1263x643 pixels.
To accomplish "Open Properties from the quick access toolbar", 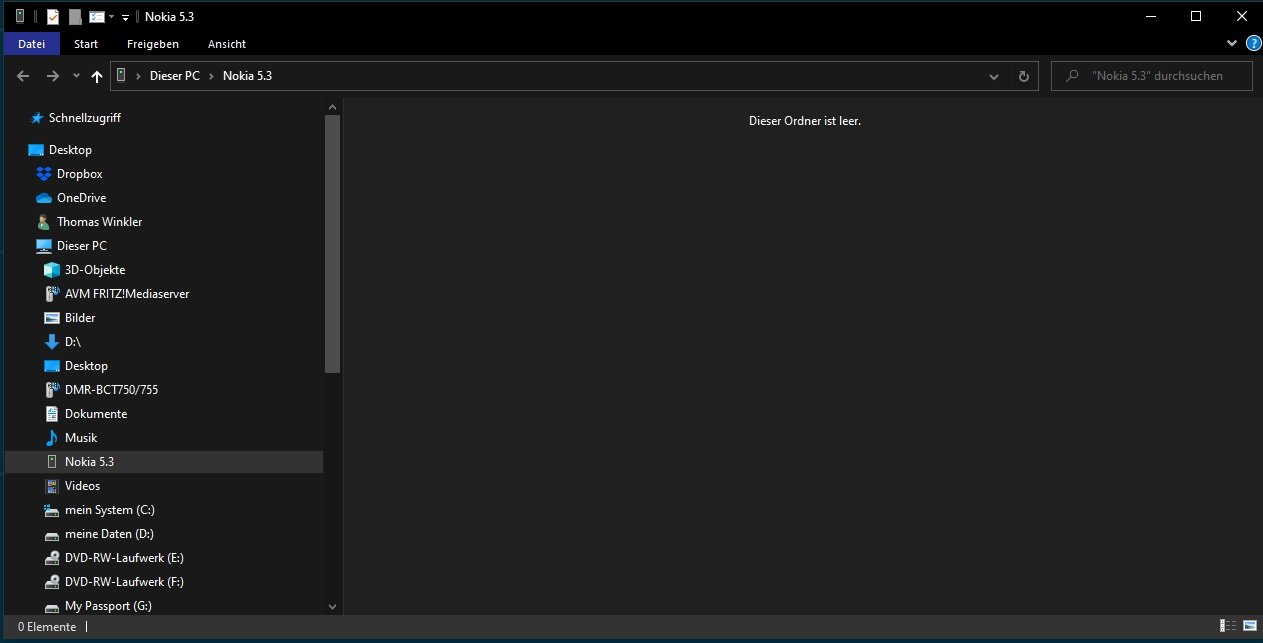I will pos(53,17).
